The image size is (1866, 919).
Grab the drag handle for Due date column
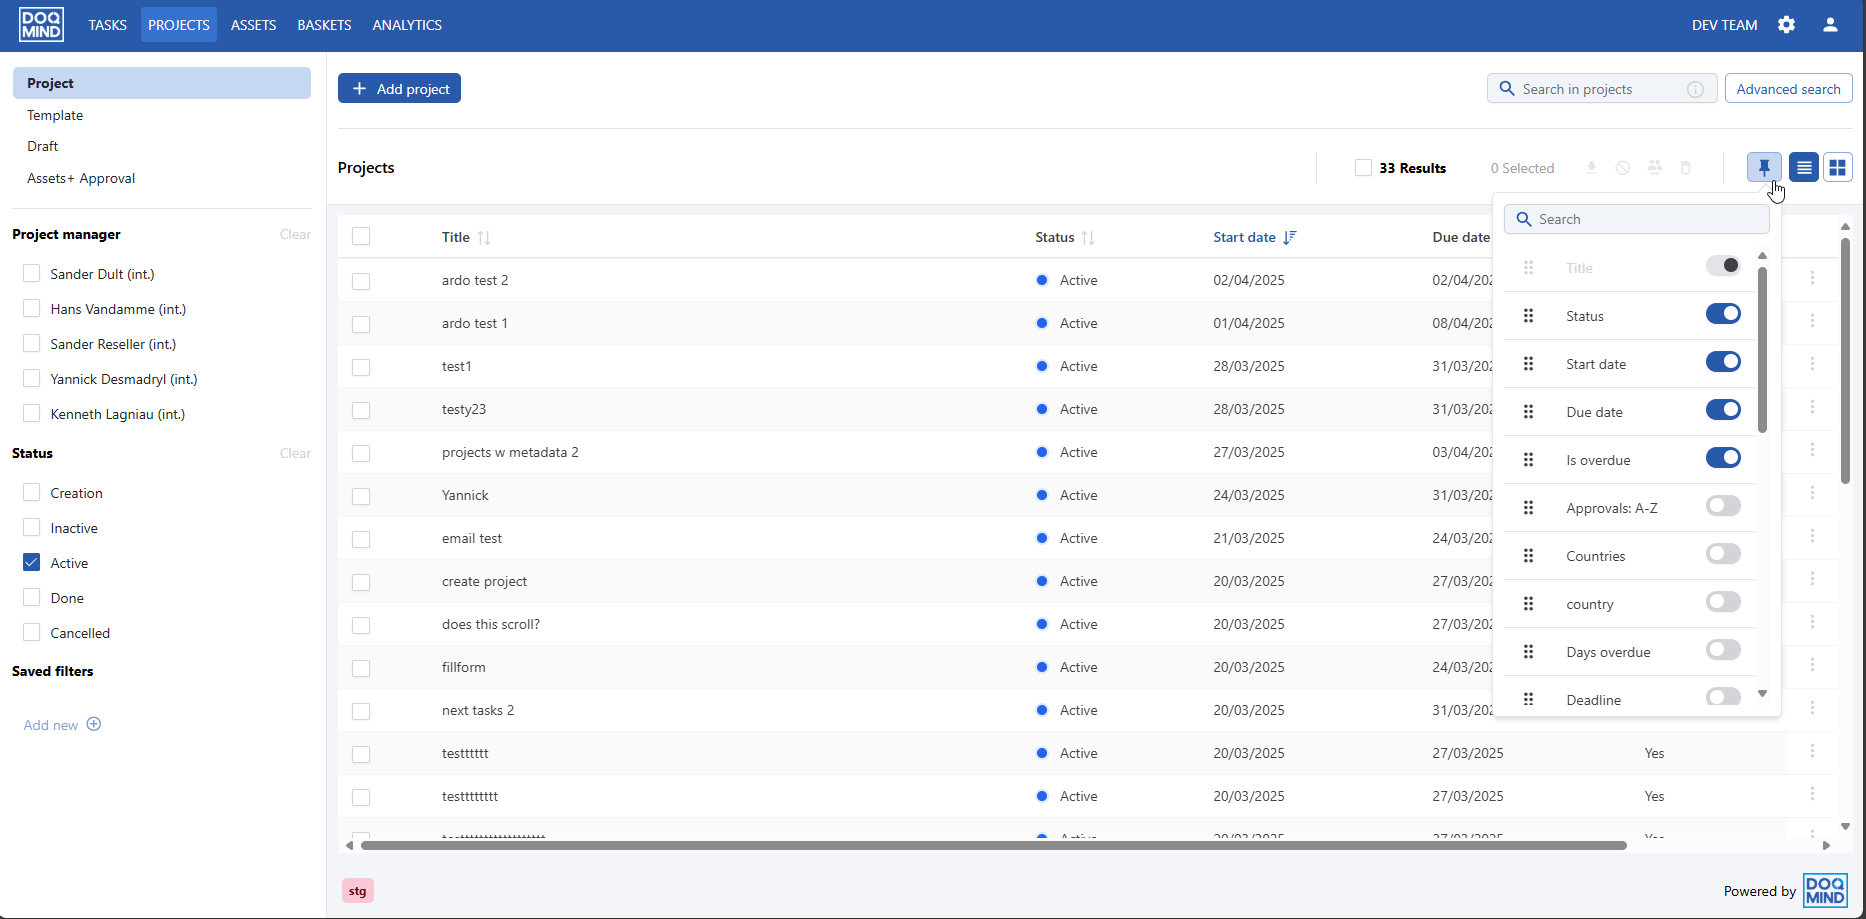point(1528,412)
